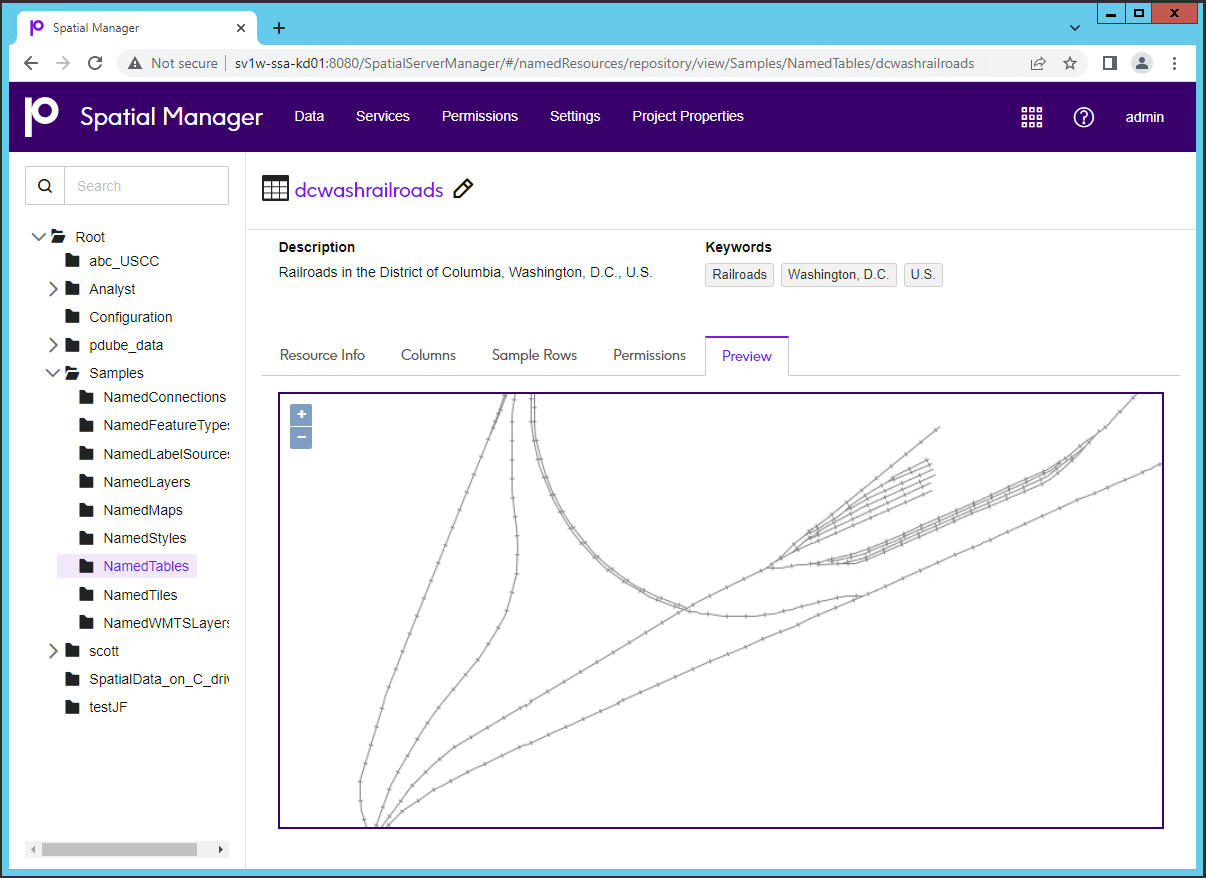Click the Railroads keyword tag

(740, 275)
